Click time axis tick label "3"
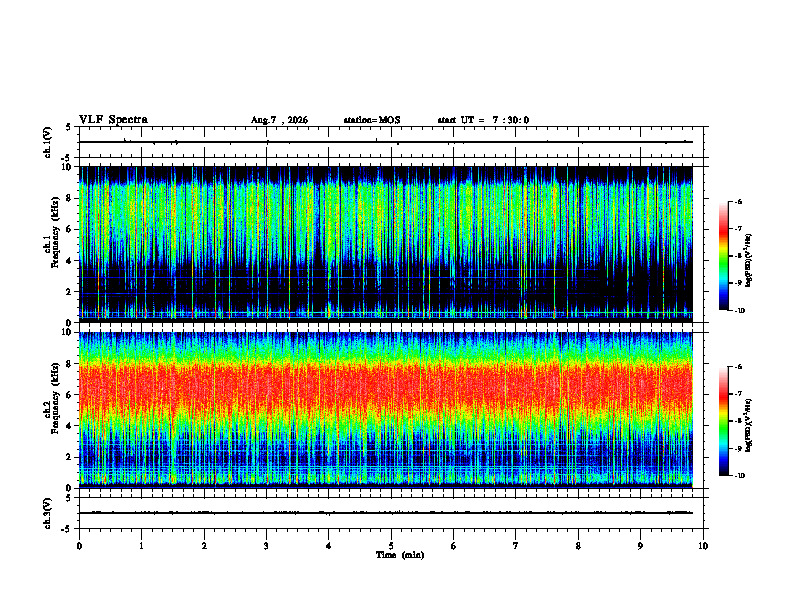This screenshot has width=792, height=612. point(266,546)
